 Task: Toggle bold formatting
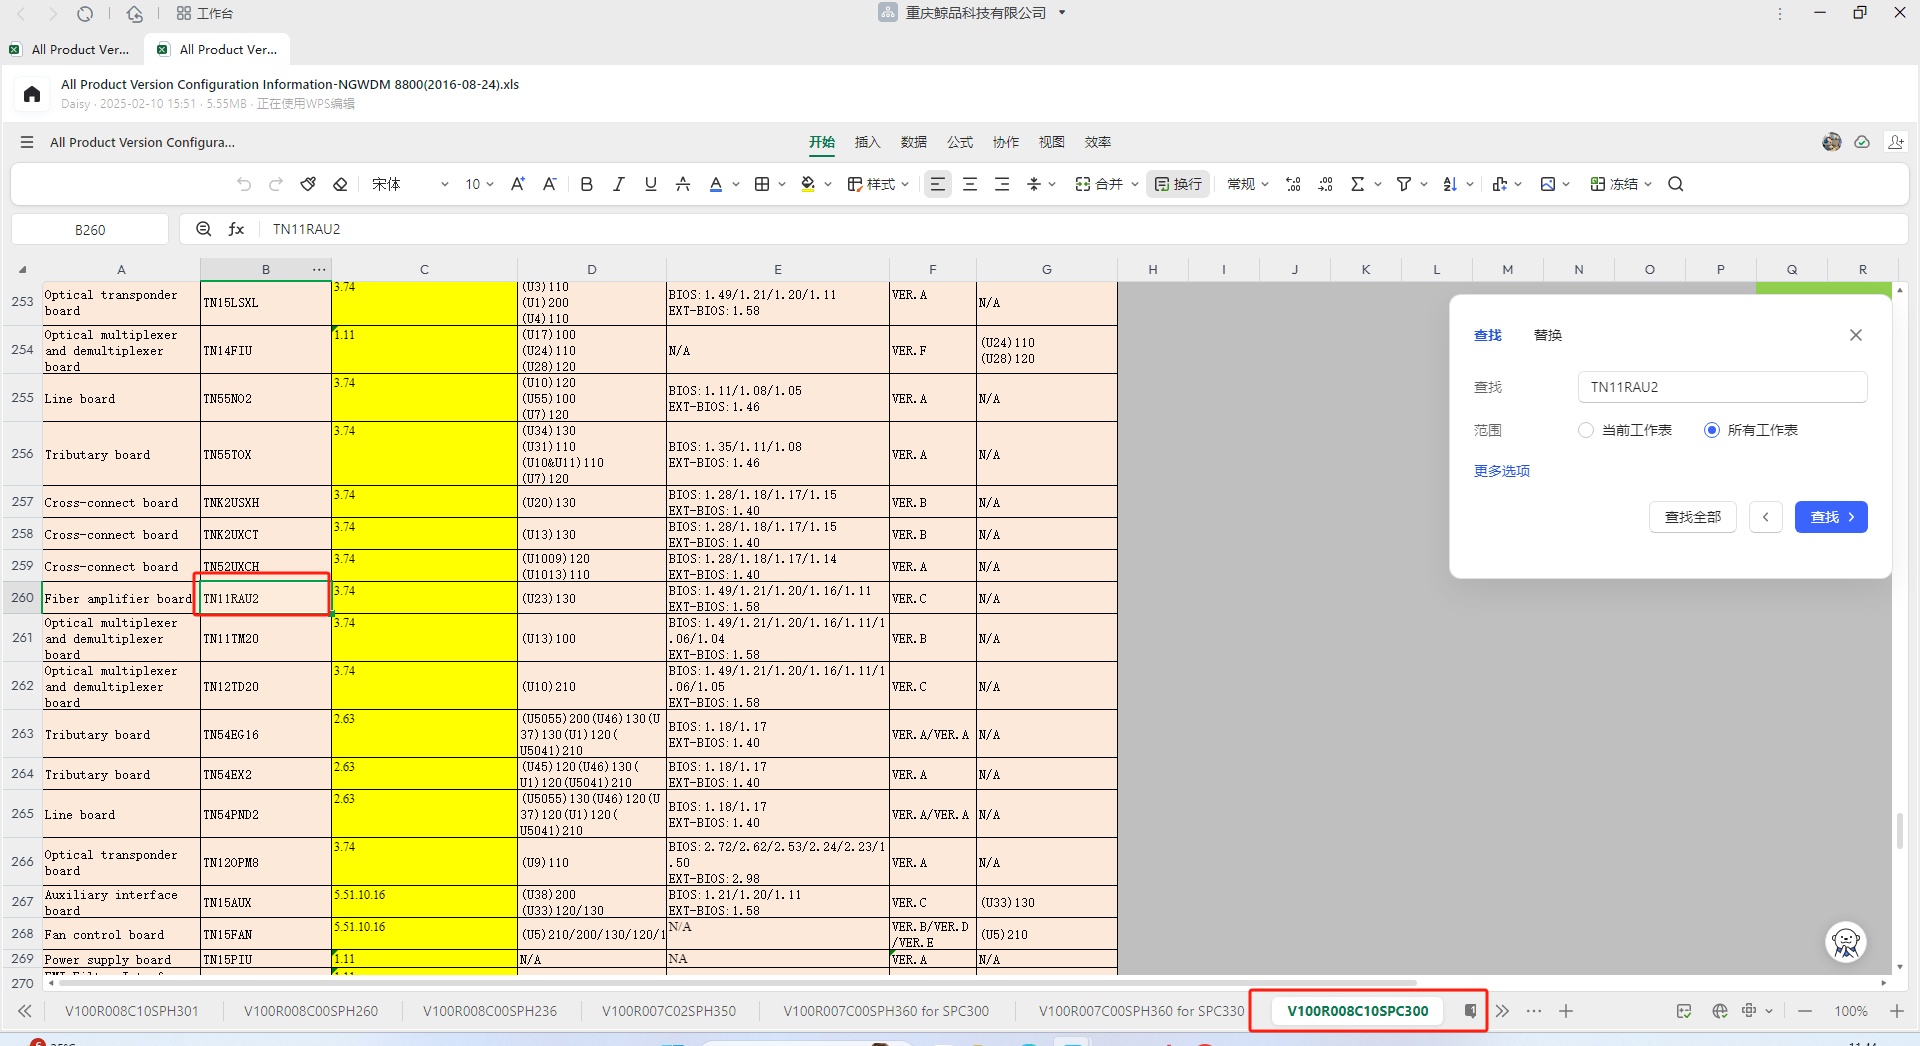click(586, 184)
